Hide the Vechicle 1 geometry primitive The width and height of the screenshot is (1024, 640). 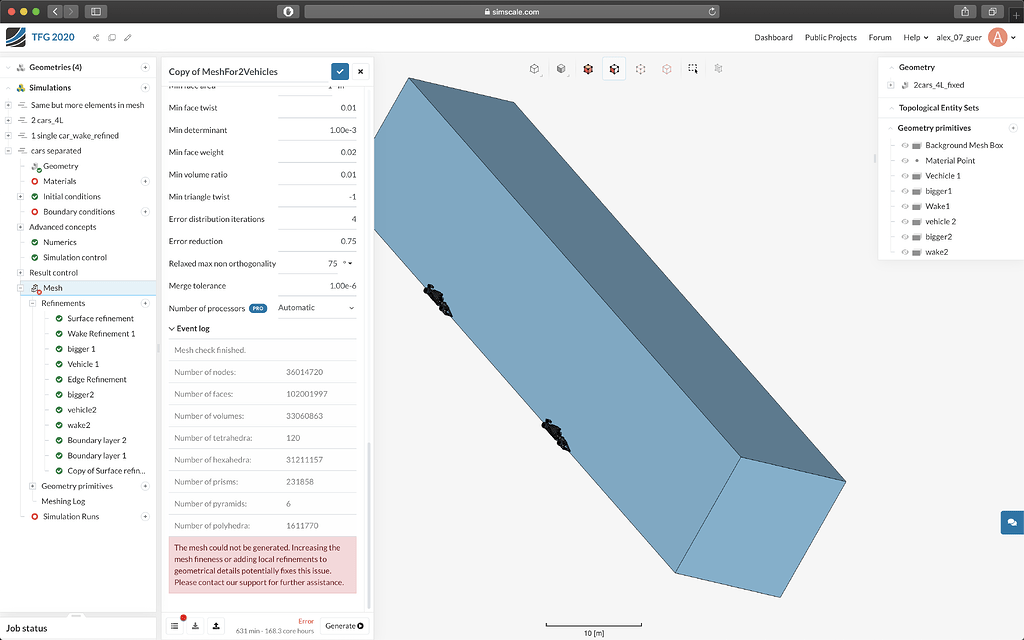(904, 175)
